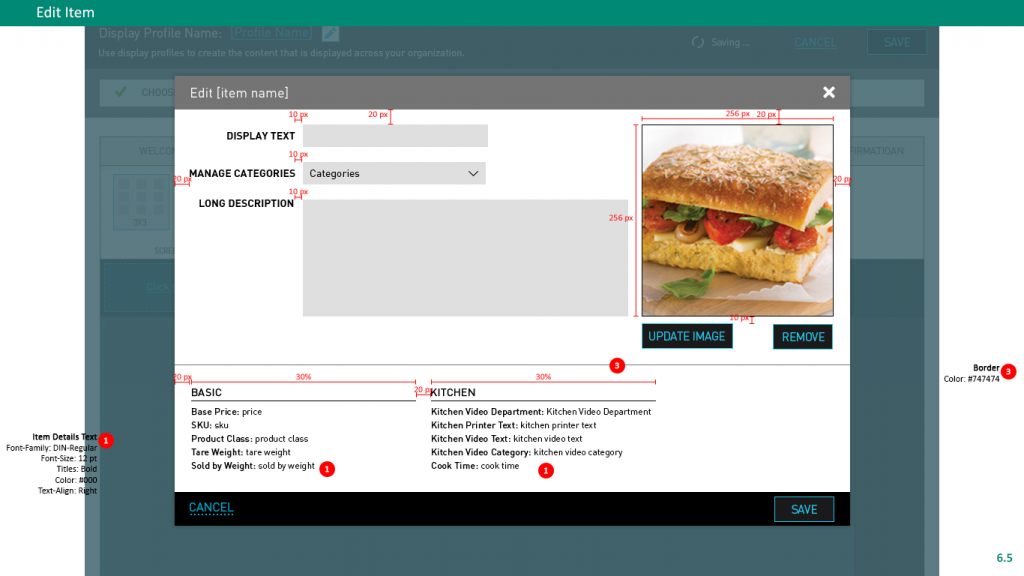Click red marker 1 beside Item Details Text
Viewport: 1024px width, 576px height.
coord(106,440)
